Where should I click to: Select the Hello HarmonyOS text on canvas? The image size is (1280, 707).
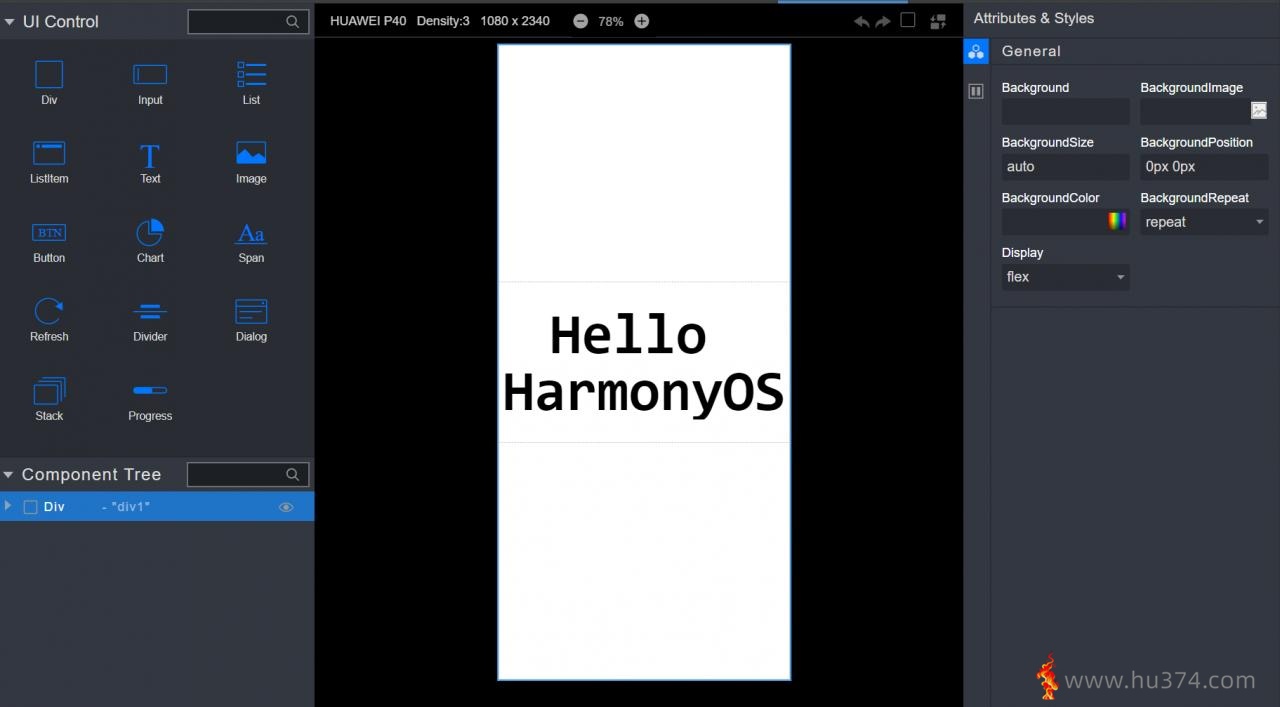click(x=643, y=363)
